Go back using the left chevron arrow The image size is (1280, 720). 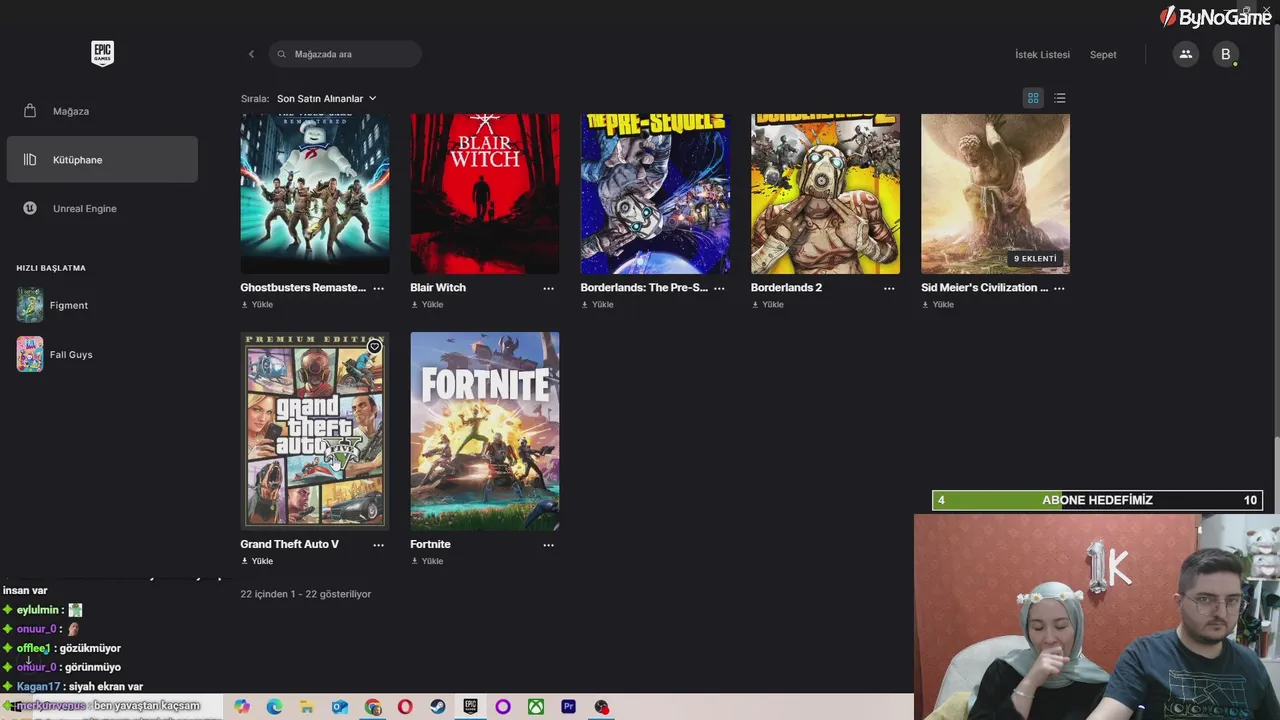click(x=251, y=54)
